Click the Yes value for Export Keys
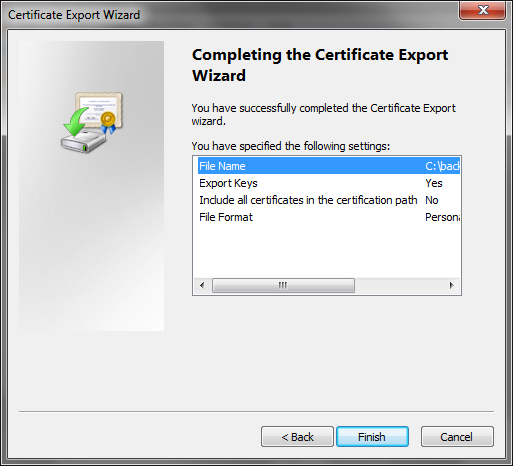513x466 pixels. tap(434, 183)
